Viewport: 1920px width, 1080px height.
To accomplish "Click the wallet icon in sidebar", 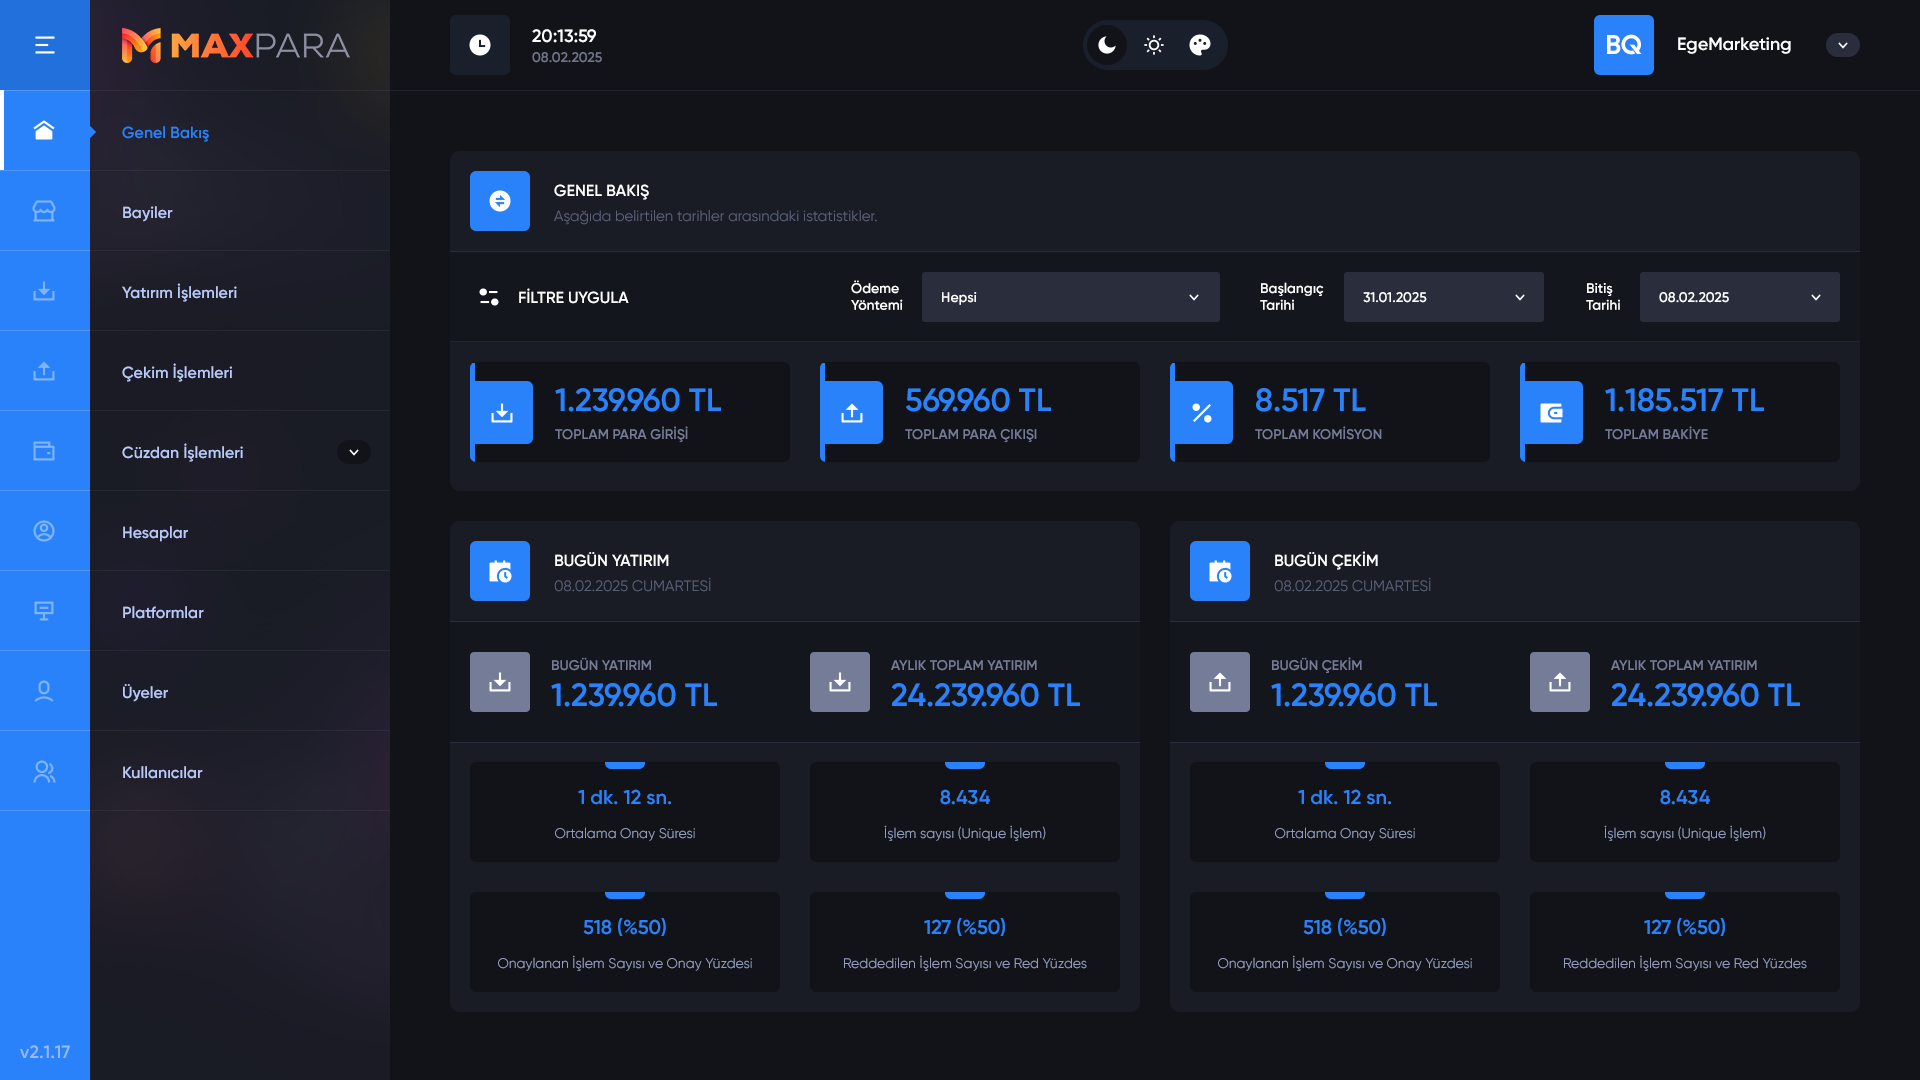I will click(44, 451).
